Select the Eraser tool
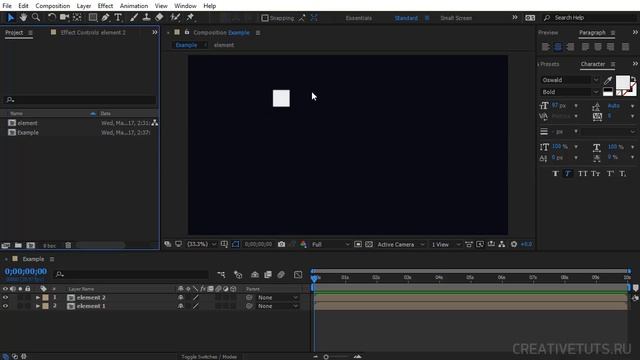Screen dimensions: 640x360 (159, 18)
